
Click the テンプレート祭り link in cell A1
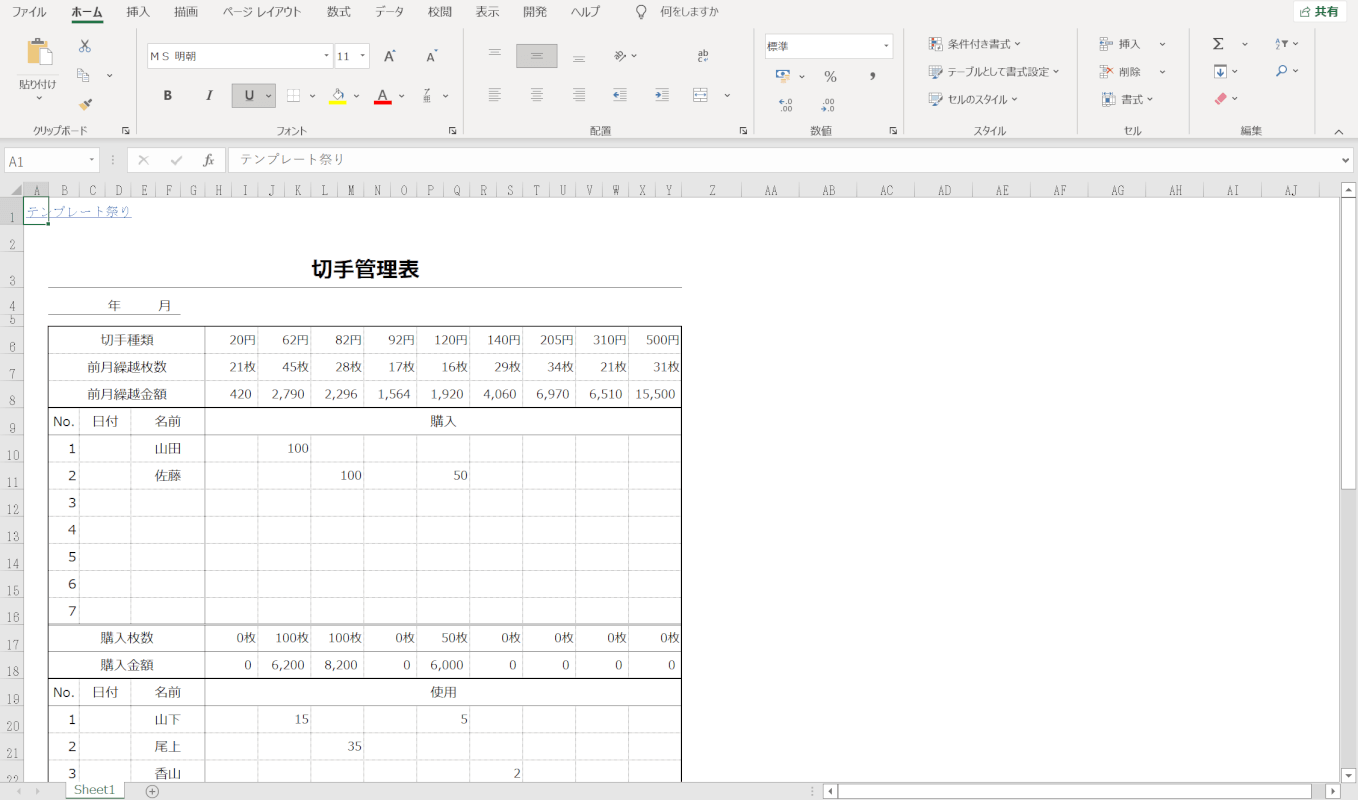[78, 211]
